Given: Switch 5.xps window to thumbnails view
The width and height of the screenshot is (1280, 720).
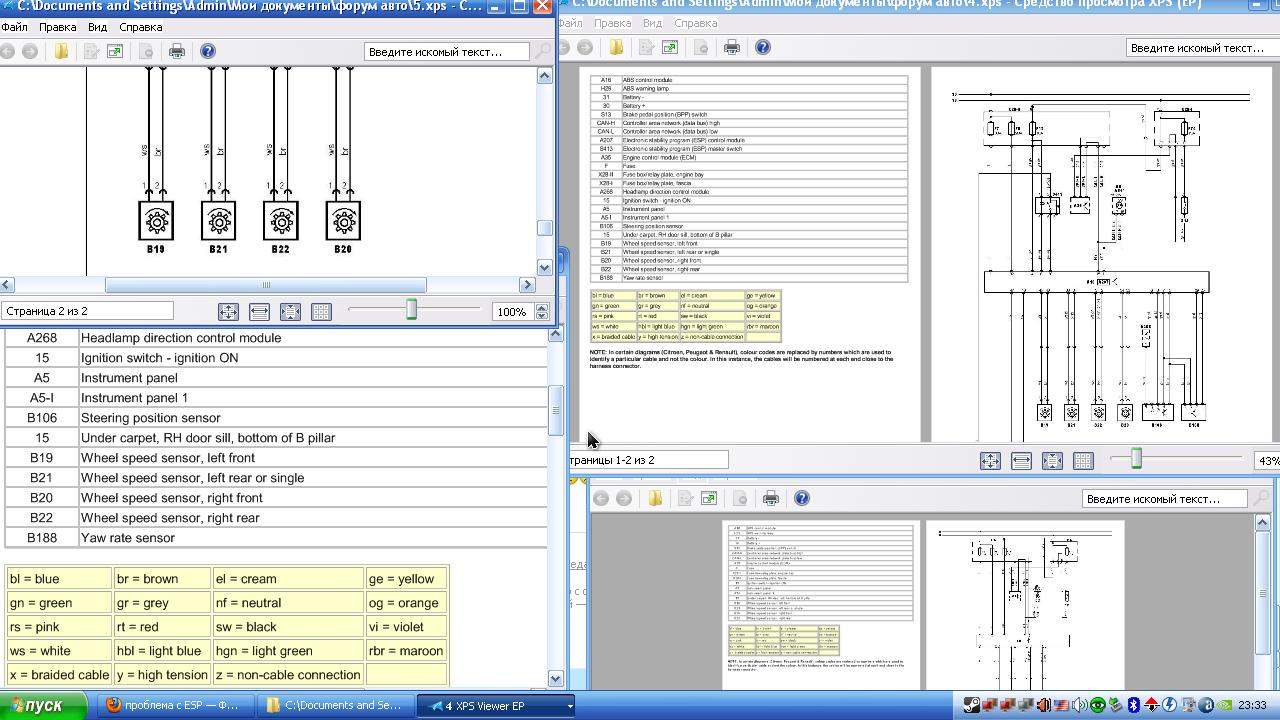Looking at the screenshot, I should [321, 312].
